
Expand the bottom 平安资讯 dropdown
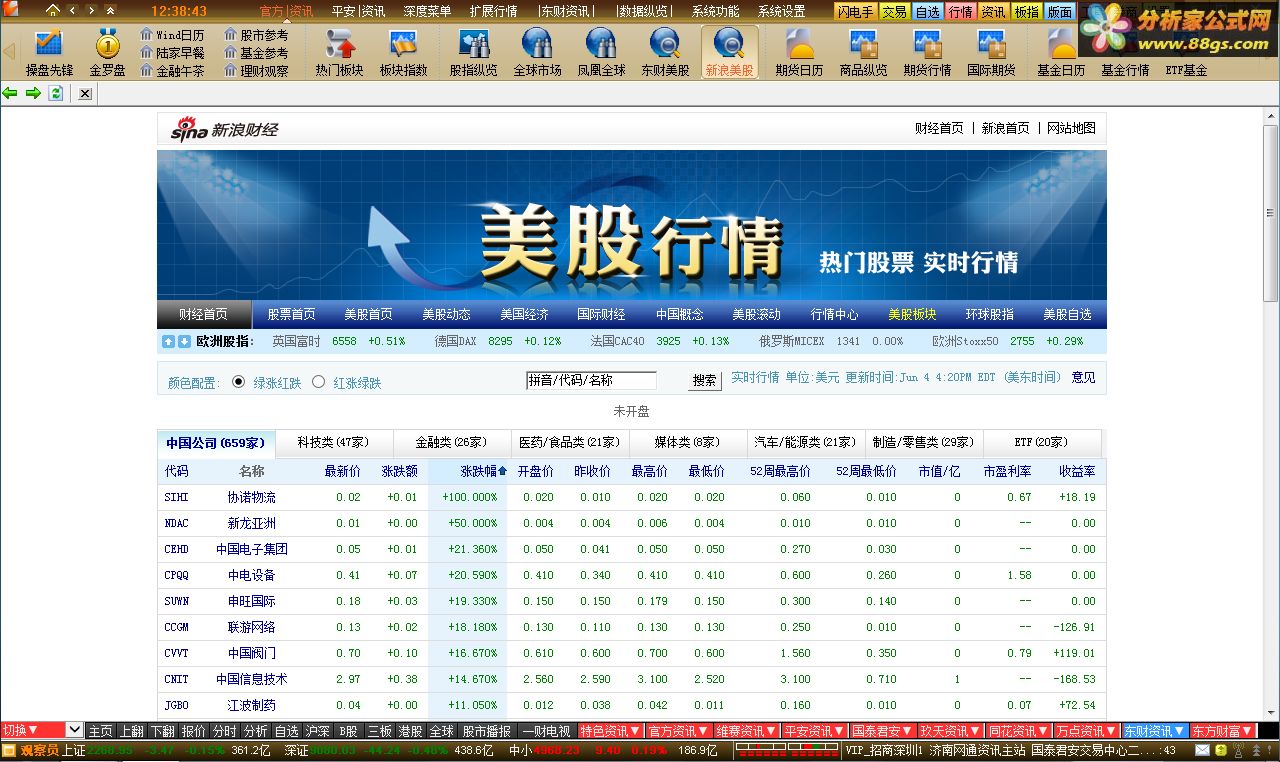[x=815, y=731]
